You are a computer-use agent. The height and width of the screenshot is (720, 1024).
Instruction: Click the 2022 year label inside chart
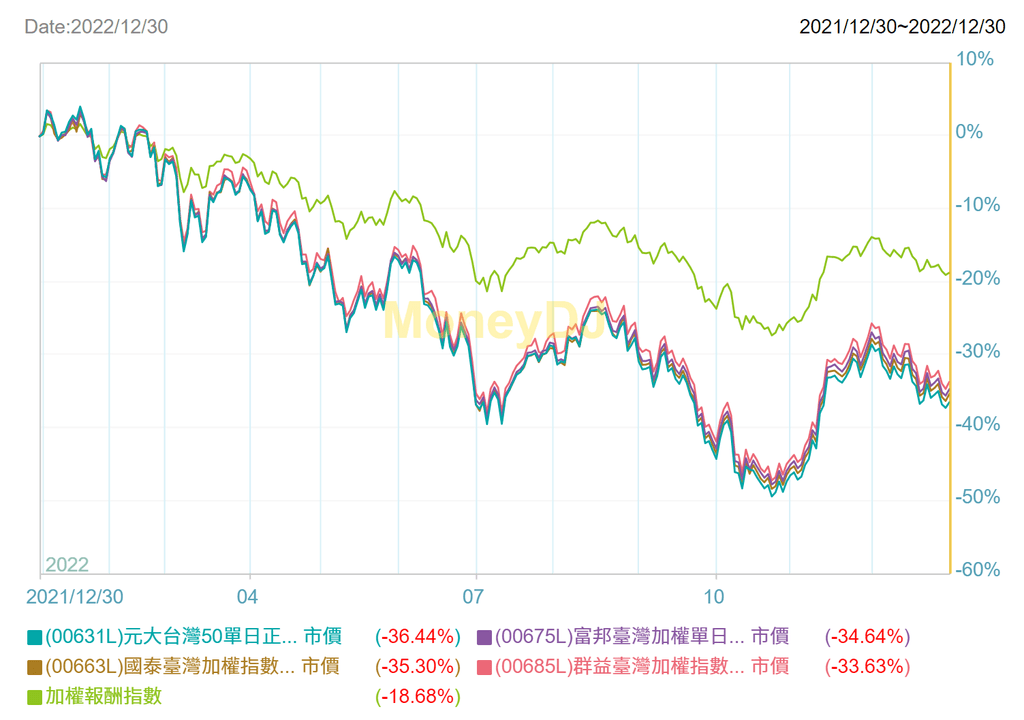coord(67,565)
